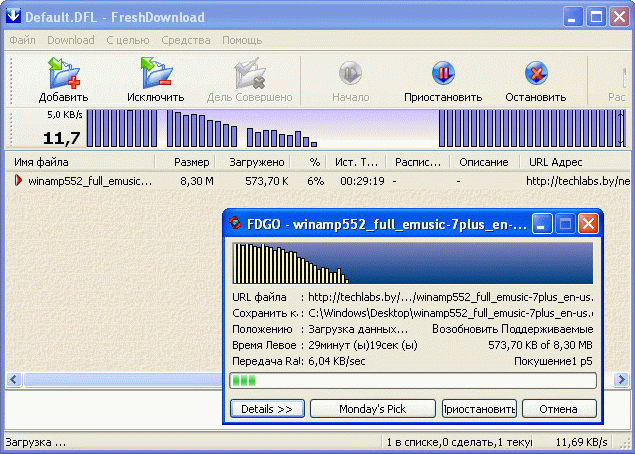Viewport: 635px width, 454px height.
Task: Close the FDGO download dialog
Action: pos(588,223)
